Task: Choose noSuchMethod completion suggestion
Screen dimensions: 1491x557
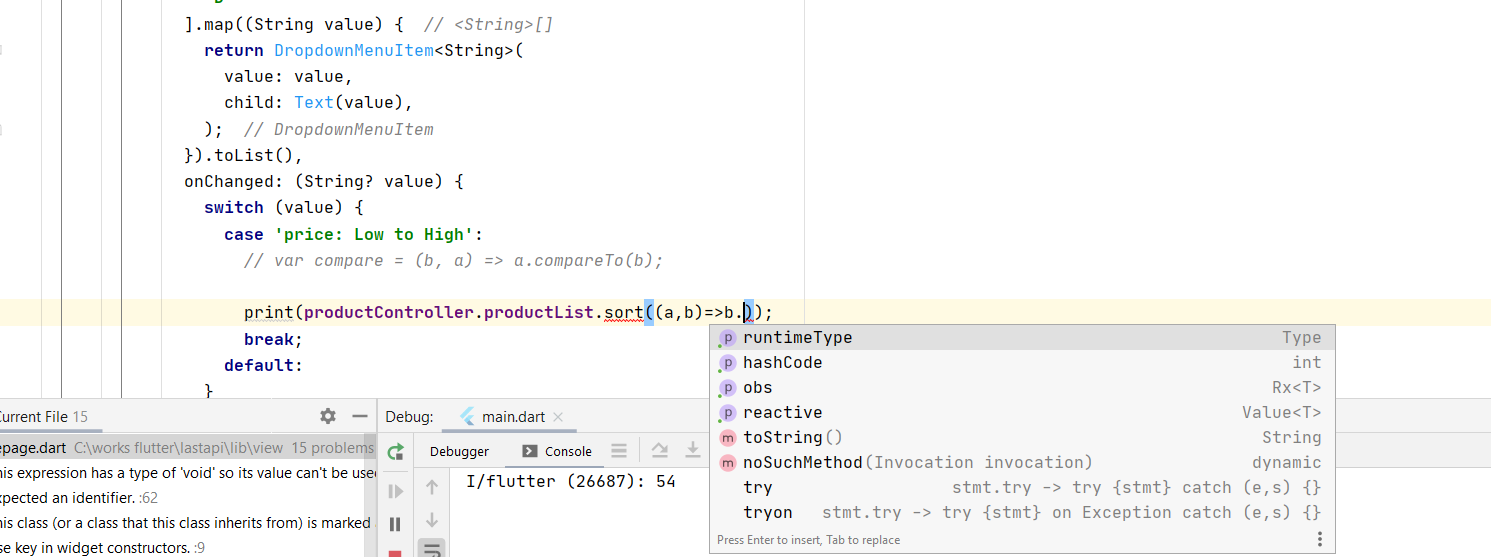Action: pos(1020,463)
